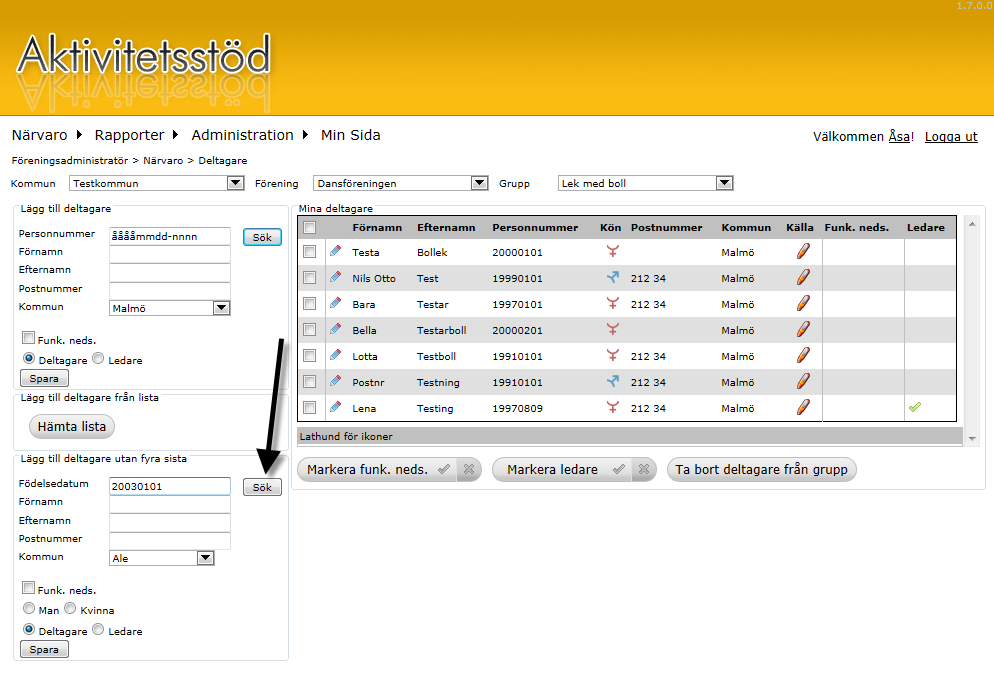Click the Källa pen icon for Lena
This screenshot has width=994, height=691.
click(x=803, y=407)
